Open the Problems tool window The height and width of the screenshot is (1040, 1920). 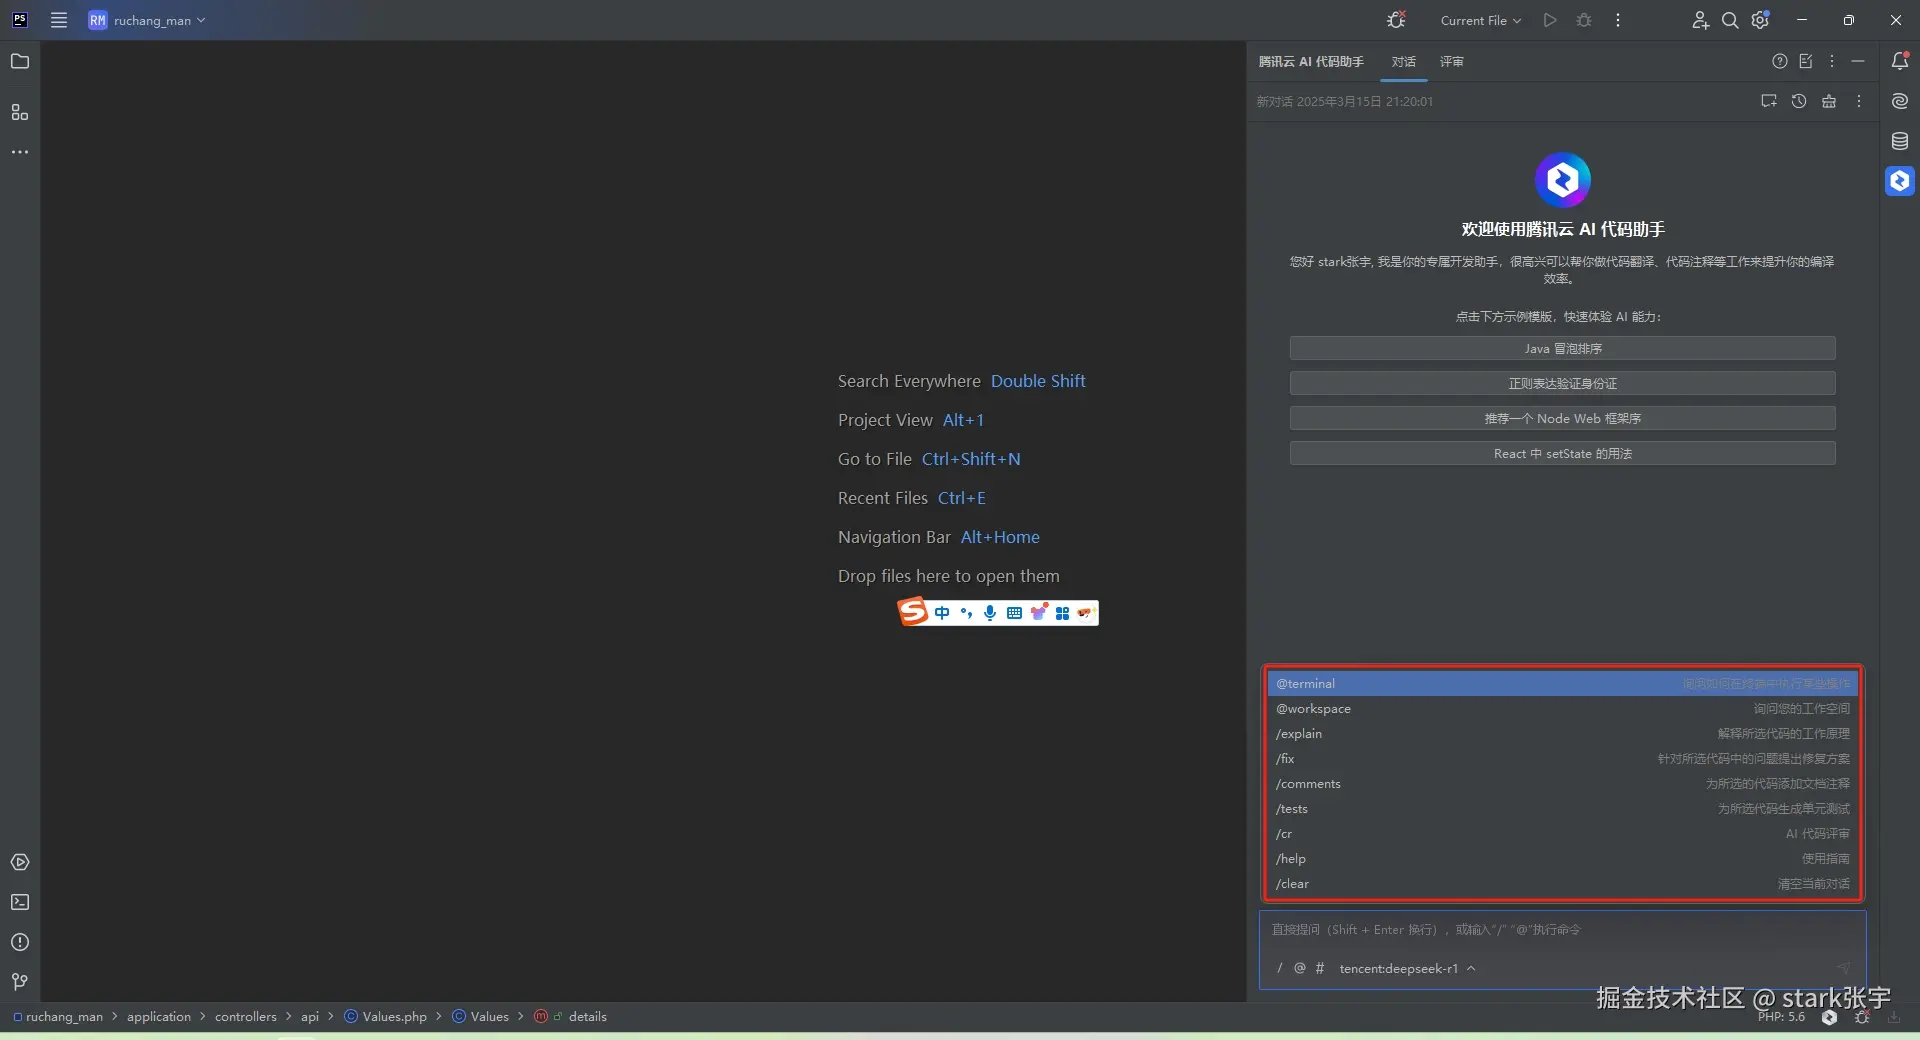coord(20,942)
